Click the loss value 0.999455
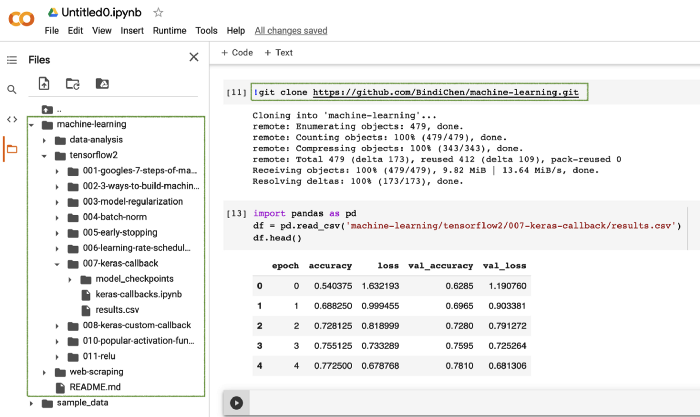This screenshot has width=700, height=417. pos(380,306)
